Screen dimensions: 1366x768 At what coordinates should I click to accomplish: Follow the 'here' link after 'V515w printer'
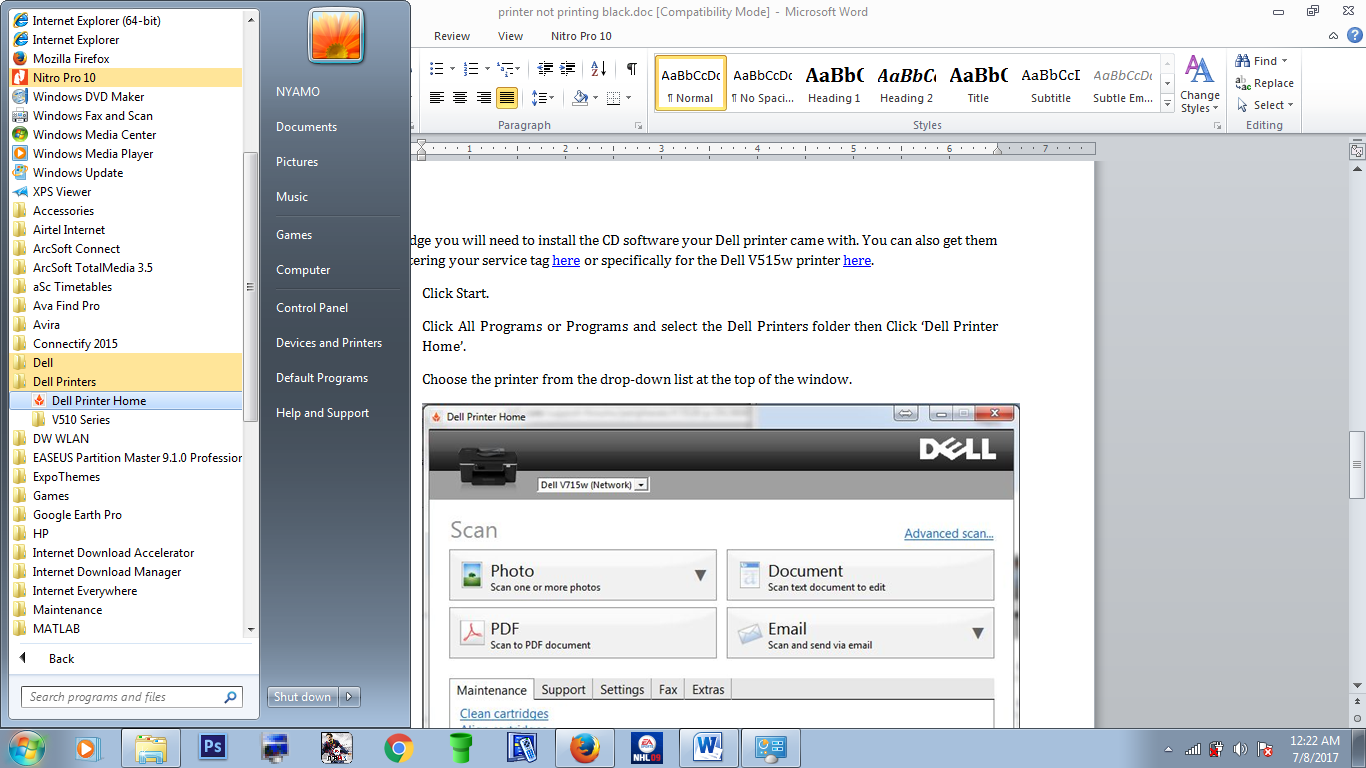(857, 261)
